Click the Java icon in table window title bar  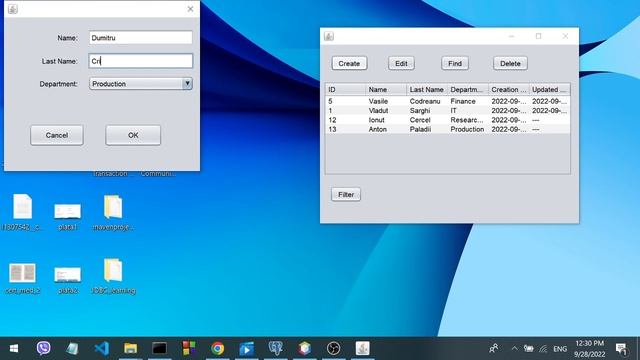tap(329, 36)
